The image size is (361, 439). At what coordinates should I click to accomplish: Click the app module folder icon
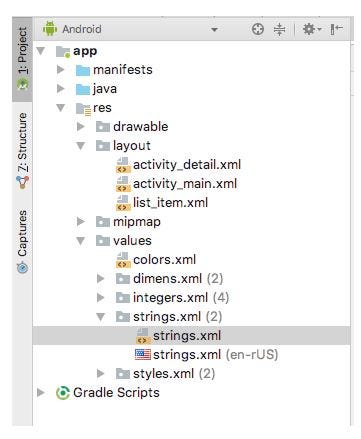click(63, 52)
